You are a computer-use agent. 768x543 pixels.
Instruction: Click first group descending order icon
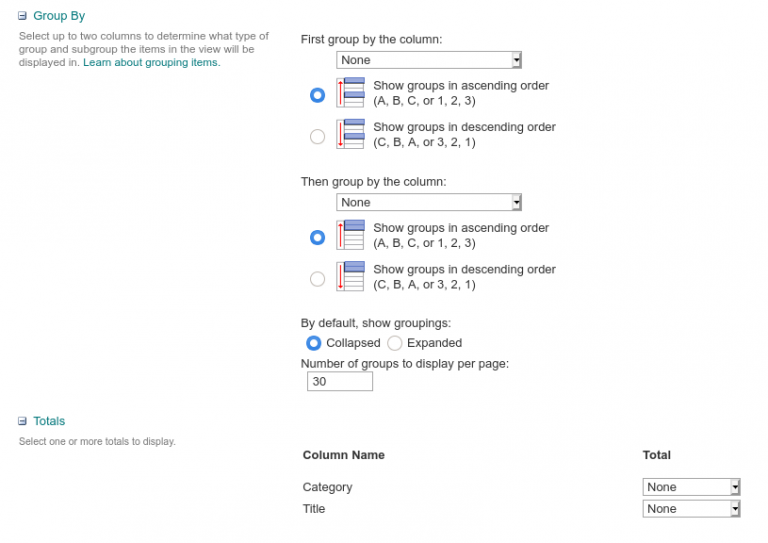point(350,134)
